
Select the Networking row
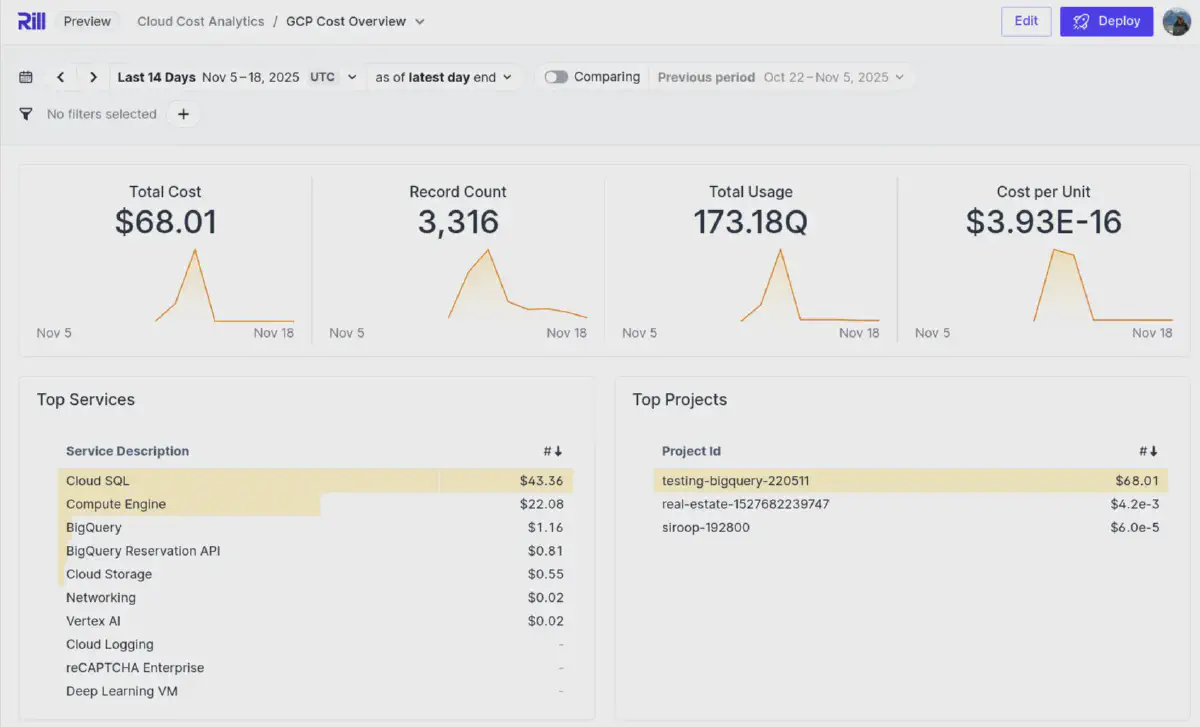tap(315, 598)
